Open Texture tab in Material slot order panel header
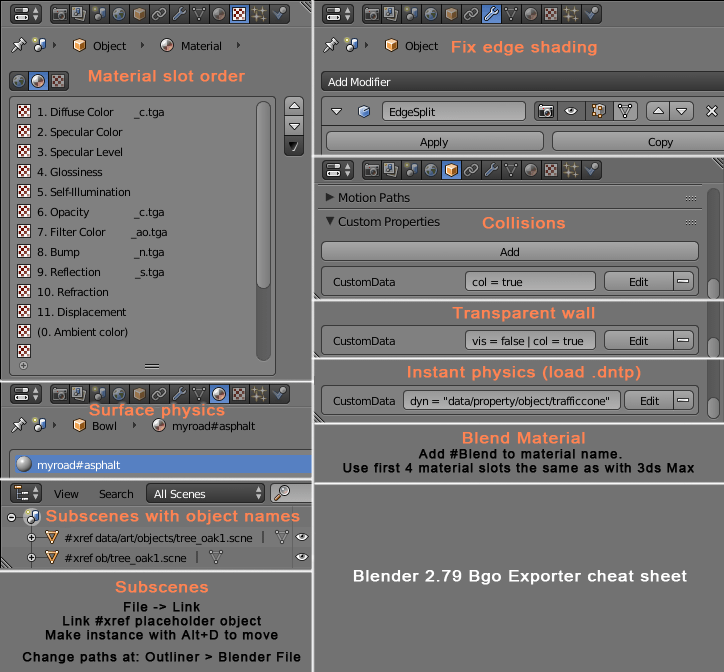The image size is (724, 672). 239,14
